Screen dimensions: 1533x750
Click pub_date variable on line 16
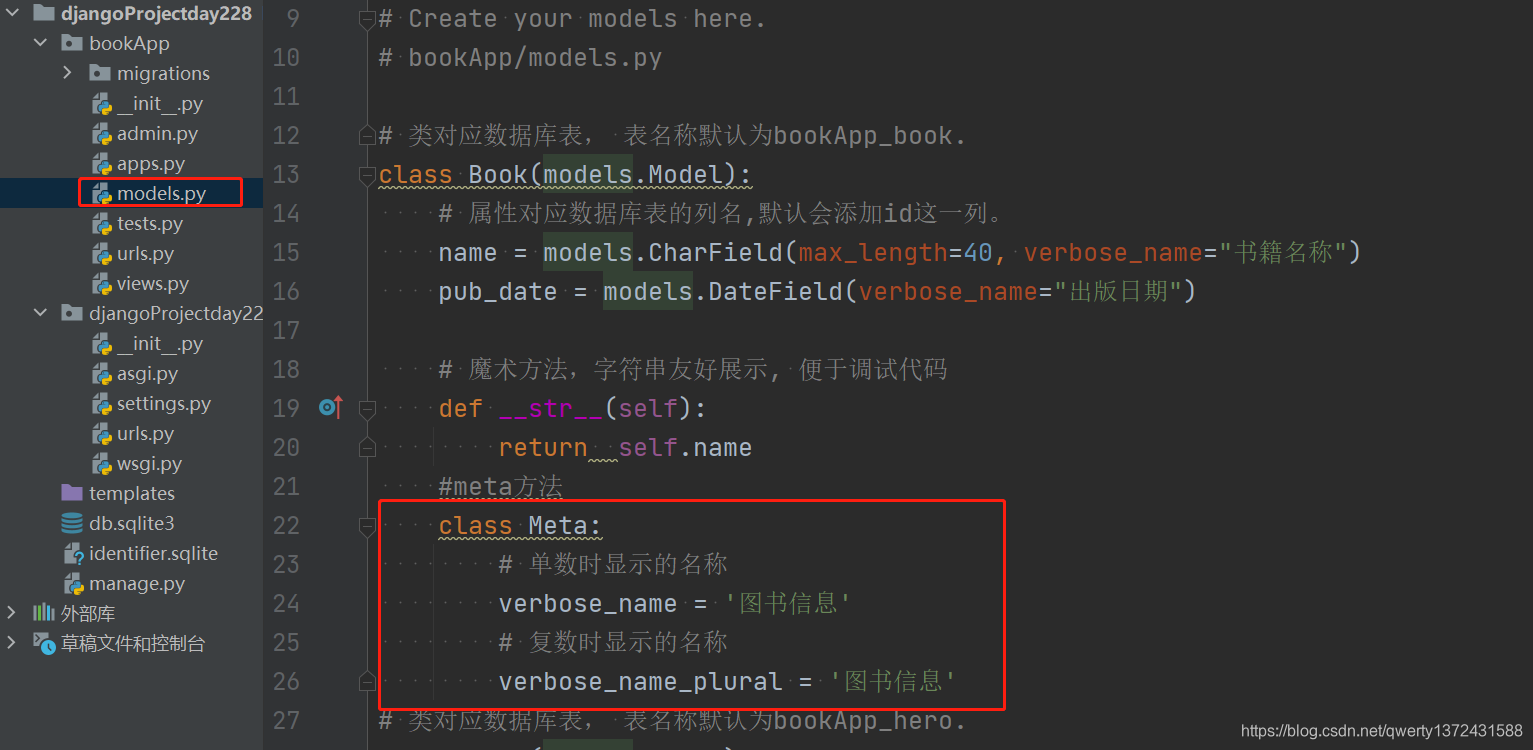click(498, 292)
